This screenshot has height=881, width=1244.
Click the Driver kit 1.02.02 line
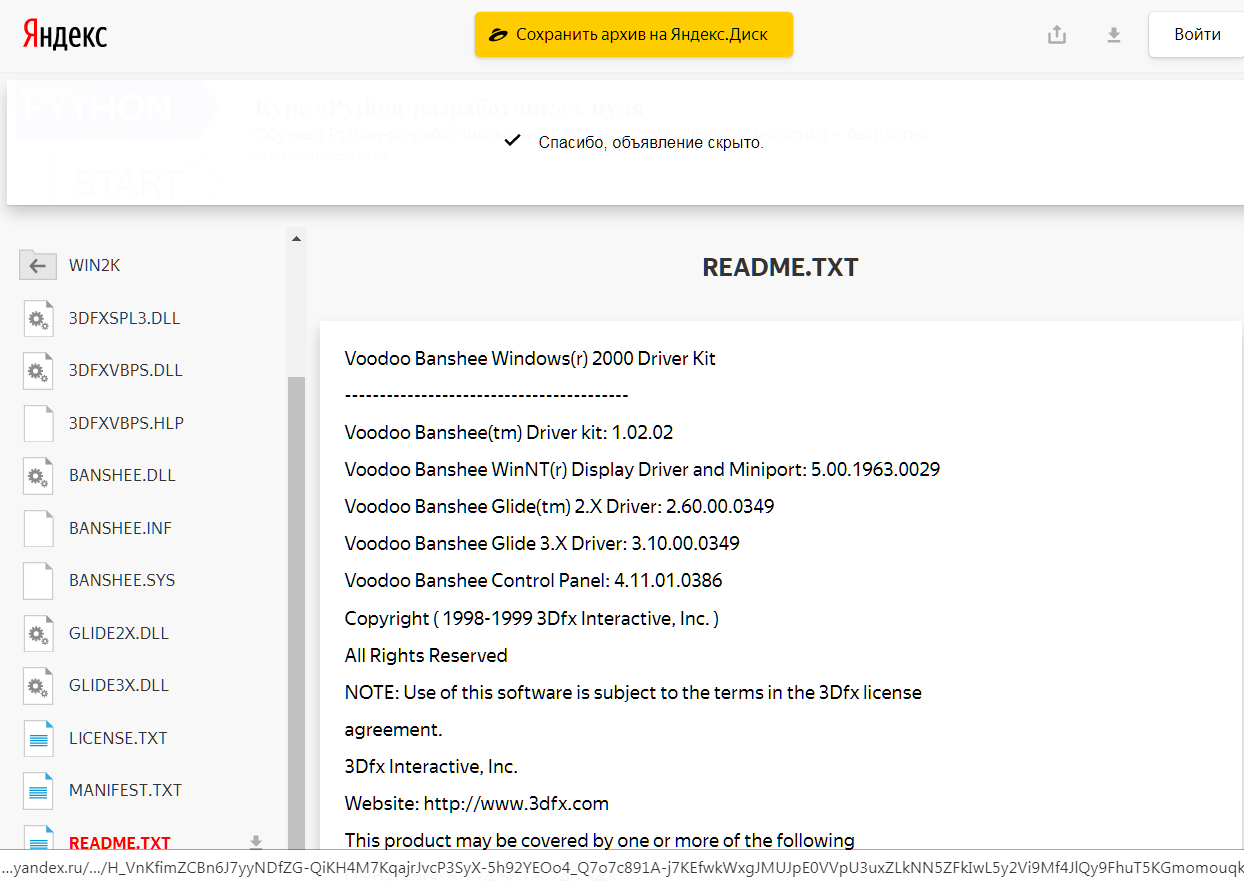509,432
